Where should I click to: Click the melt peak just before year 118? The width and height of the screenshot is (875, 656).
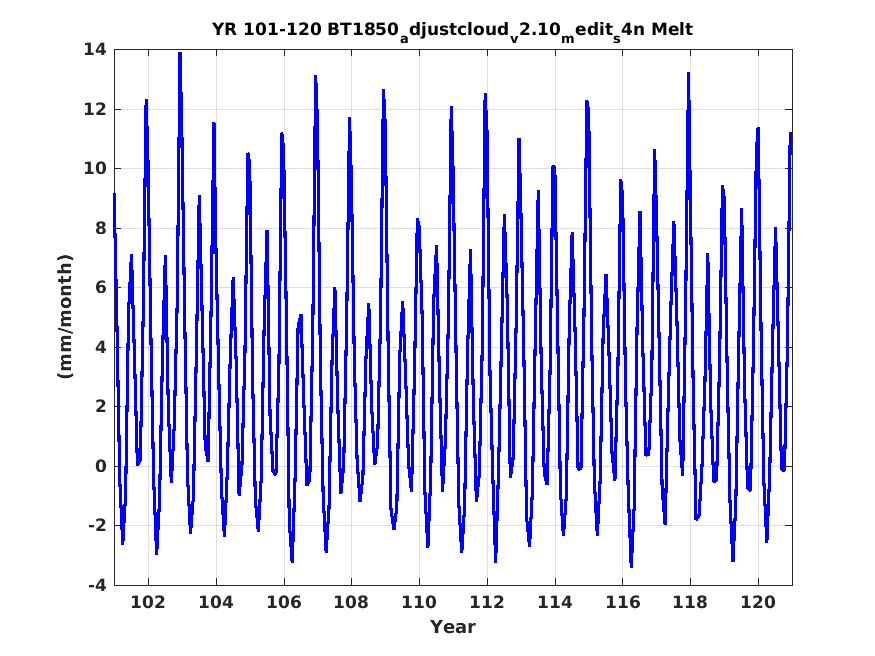coord(689,74)
